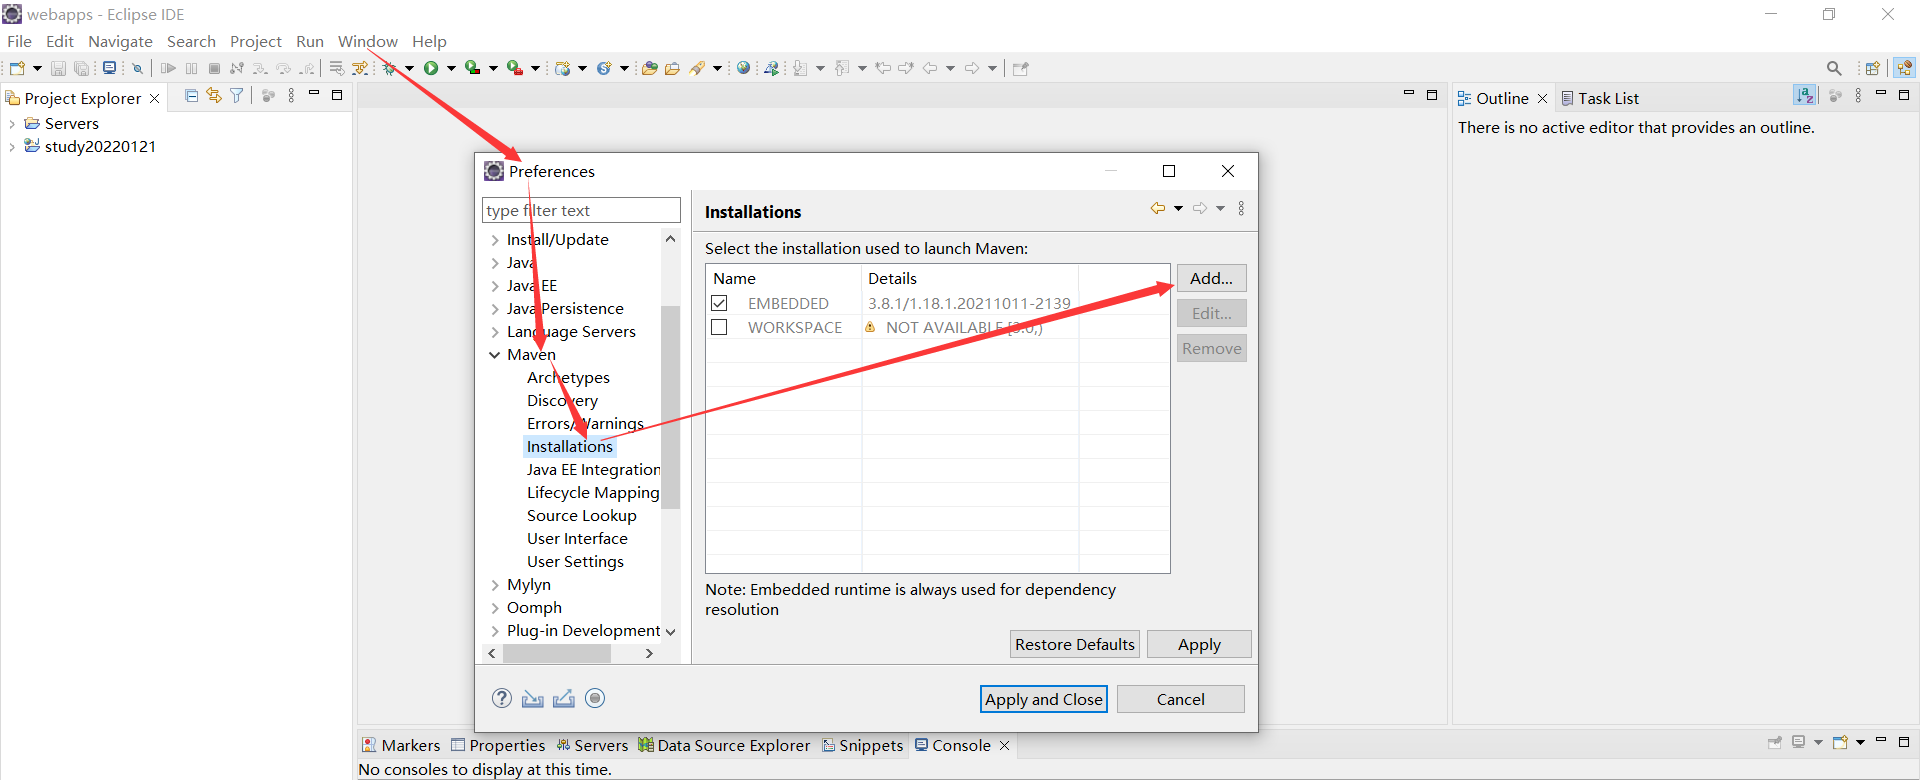Click the Last Edit Location icon
Screen dimensions: 1920x780
883,68
